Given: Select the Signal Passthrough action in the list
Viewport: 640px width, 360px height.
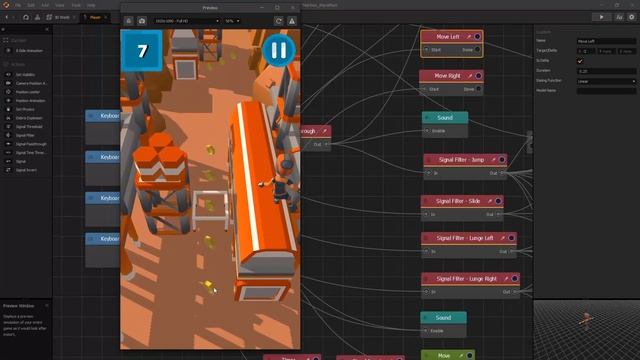Looking at the screenshot, I should (x=26, y=144).
